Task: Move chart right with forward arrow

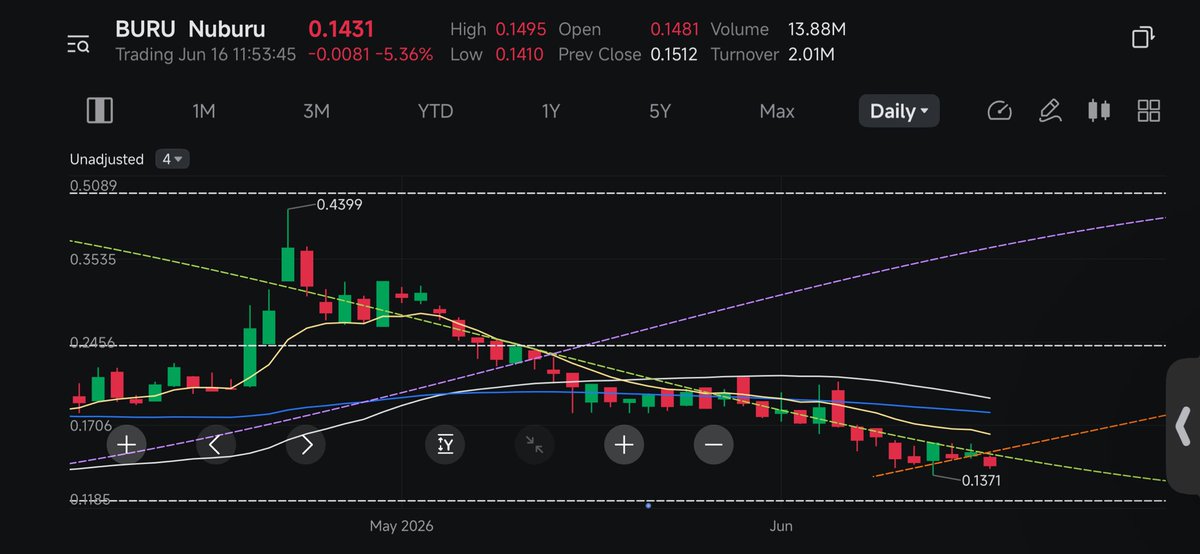Action: 306,444
